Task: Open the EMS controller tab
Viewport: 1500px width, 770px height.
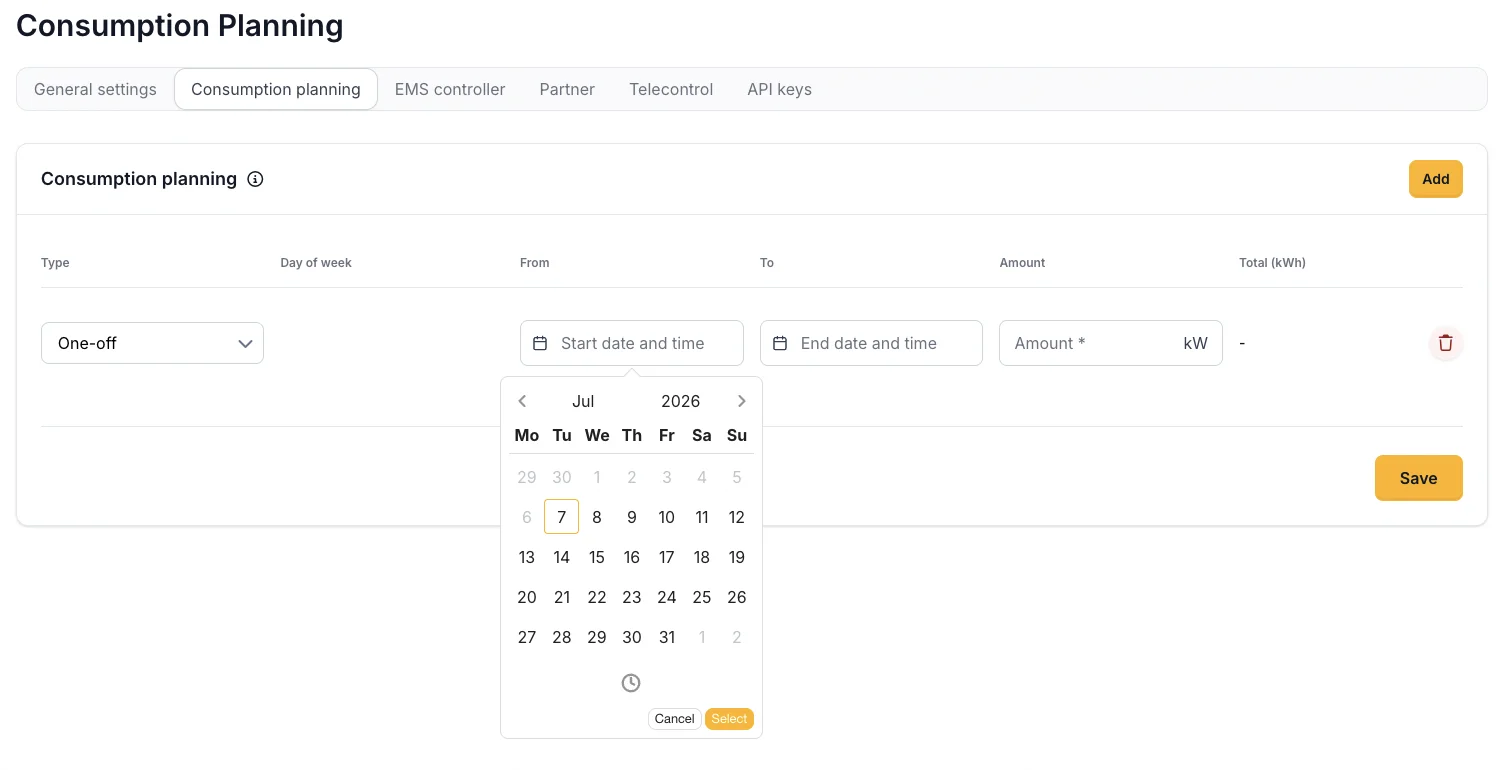Action: click(x=450, y=89)
